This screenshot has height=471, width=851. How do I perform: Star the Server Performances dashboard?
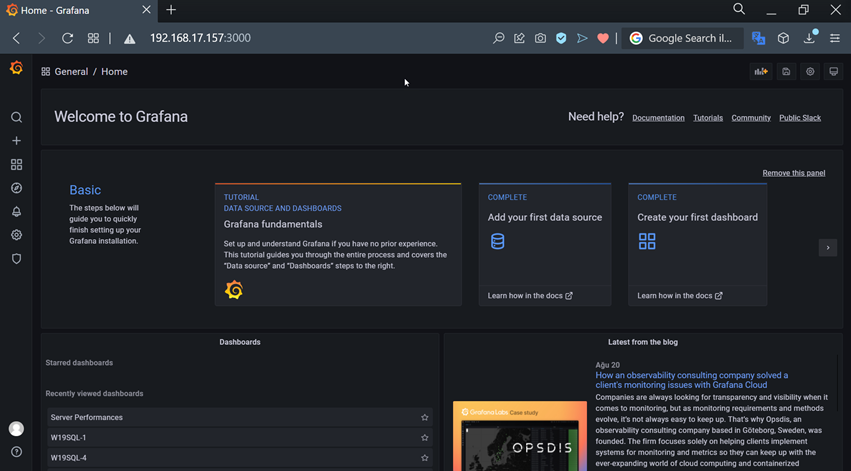[425, 418]
